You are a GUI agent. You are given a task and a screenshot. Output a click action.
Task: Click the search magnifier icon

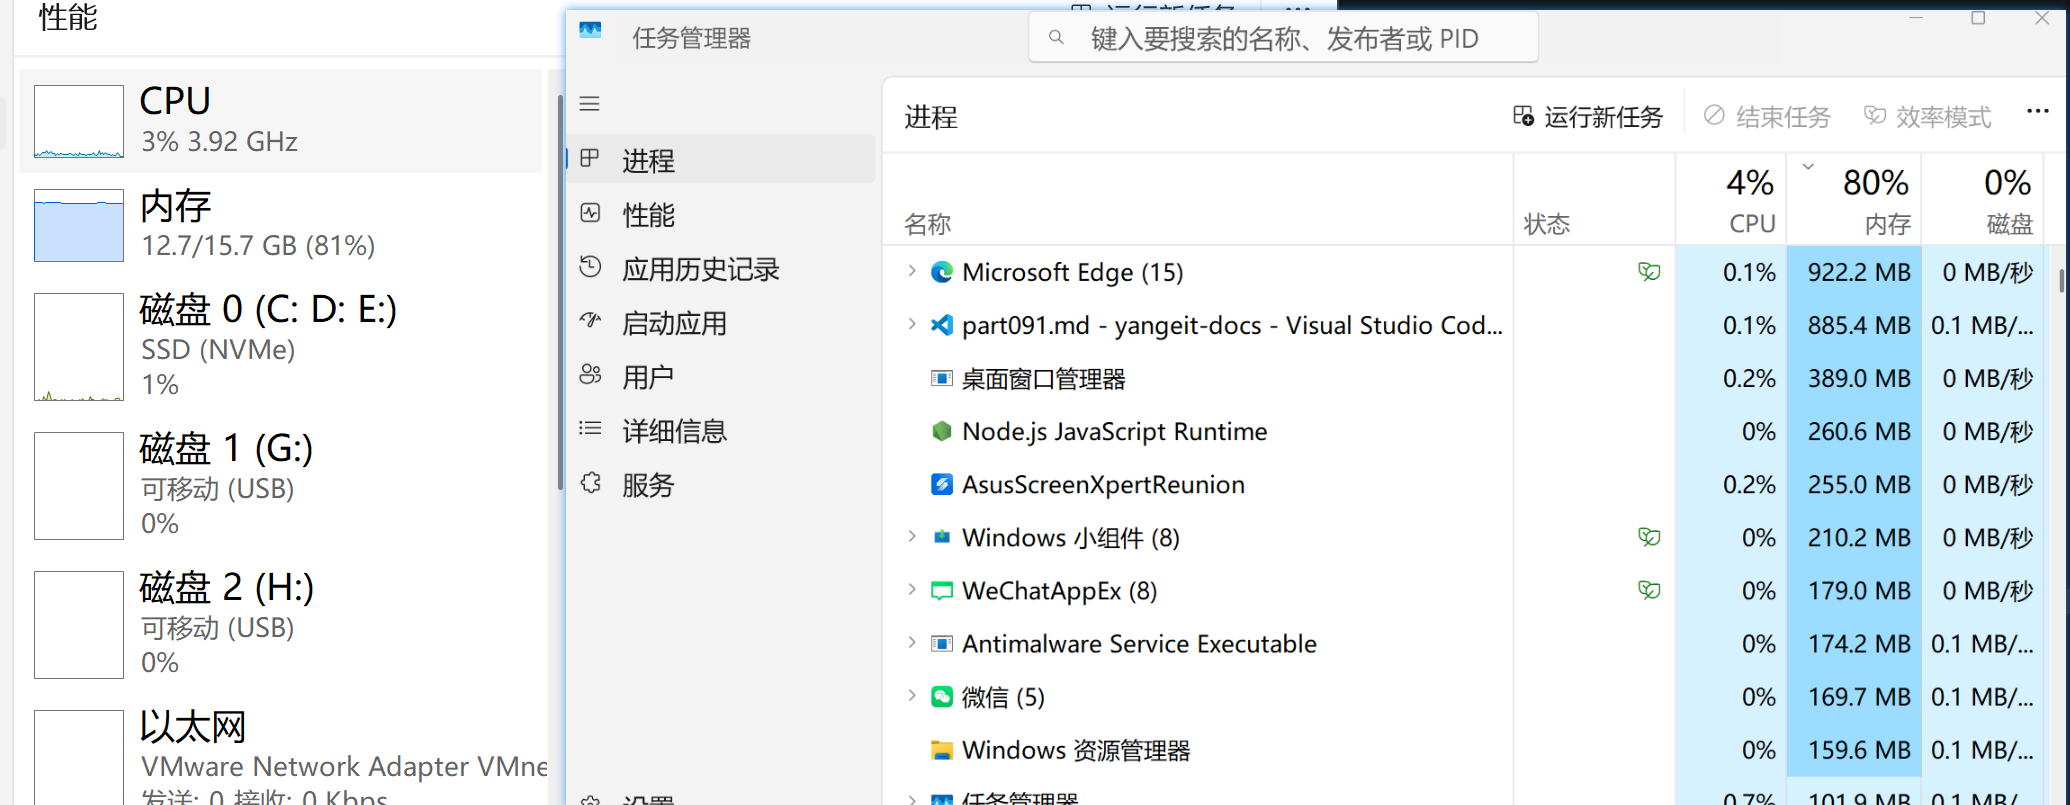tap(1056, 38)
